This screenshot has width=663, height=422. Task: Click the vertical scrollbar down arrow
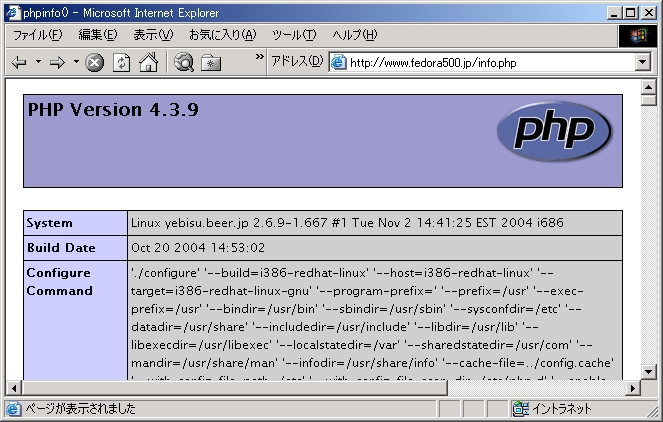pos(648,372)
